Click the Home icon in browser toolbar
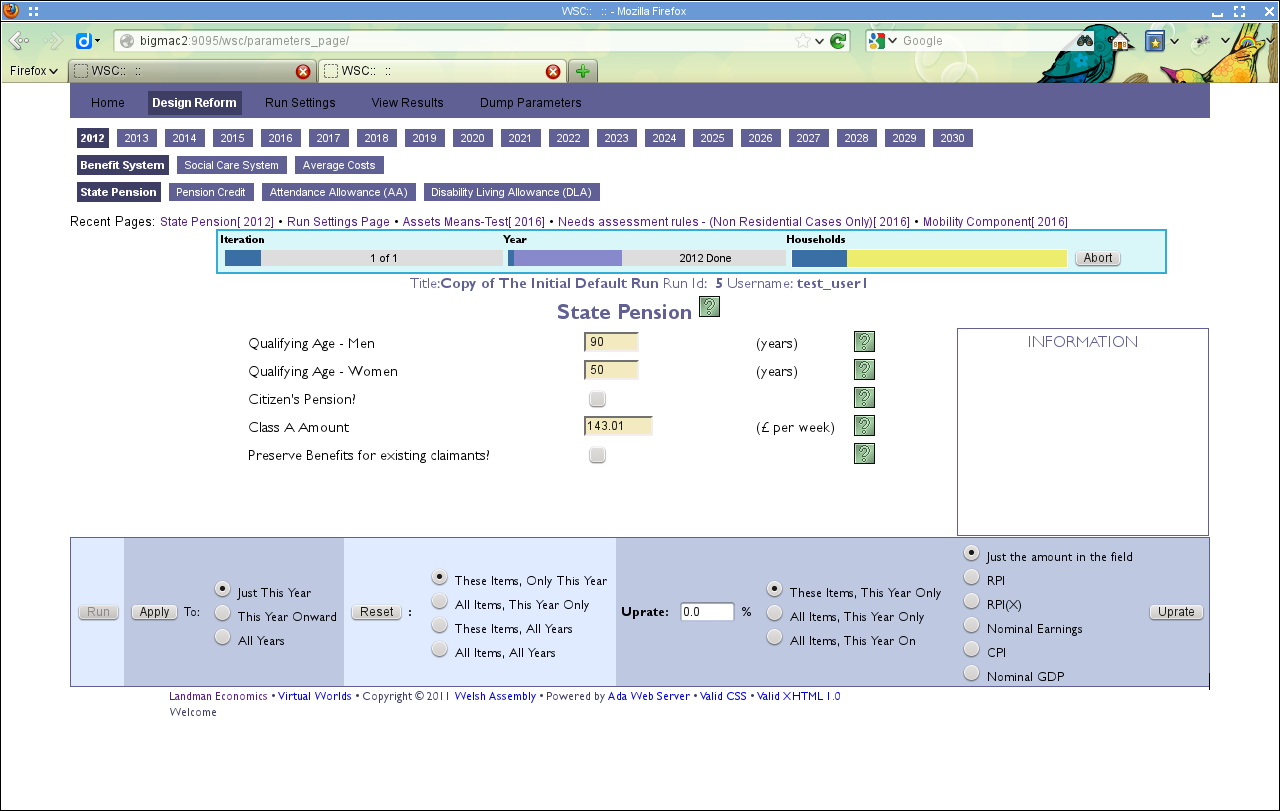Screen dimensions: 1280x811 click(1121, 41)
